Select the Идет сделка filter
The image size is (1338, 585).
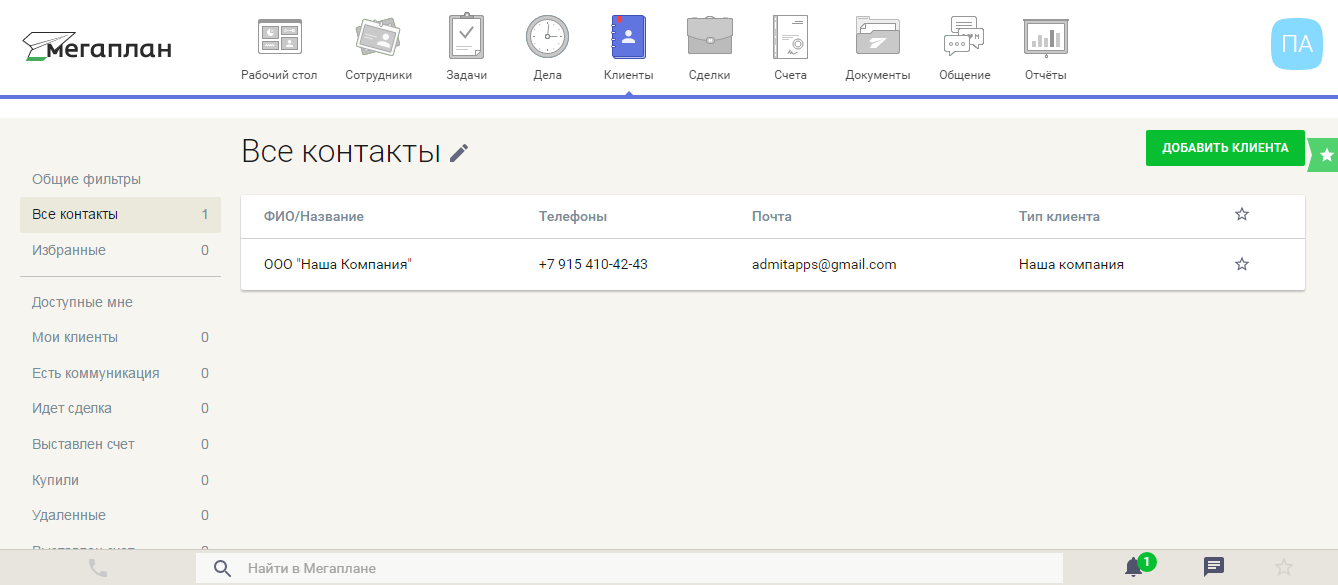click(x=120, y=408)
